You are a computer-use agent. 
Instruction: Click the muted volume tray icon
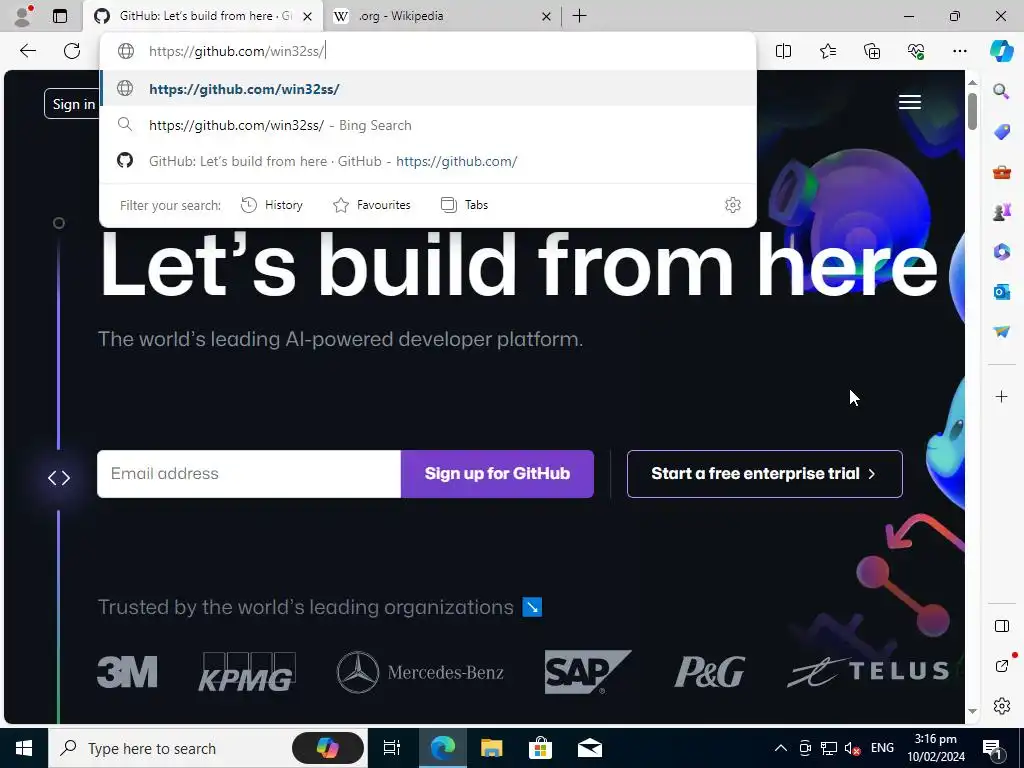point(852,748)
